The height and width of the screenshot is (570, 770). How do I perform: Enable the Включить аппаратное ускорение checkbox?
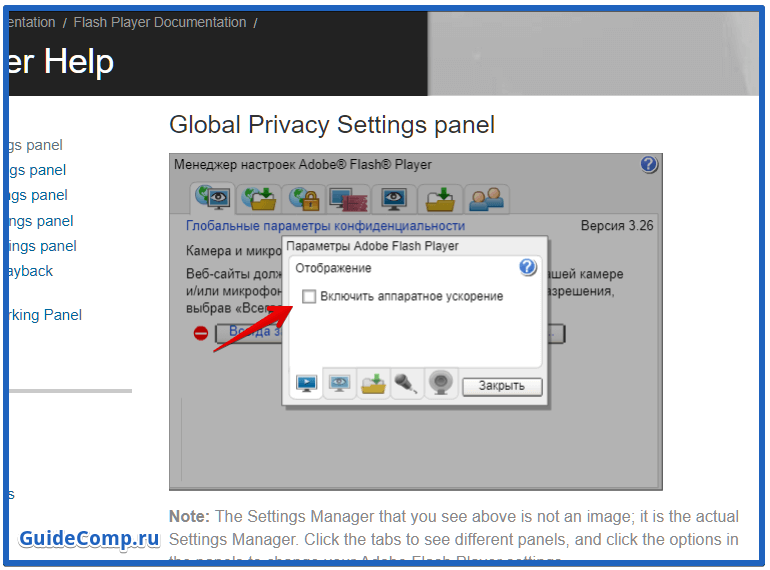[x=309, y=297]
